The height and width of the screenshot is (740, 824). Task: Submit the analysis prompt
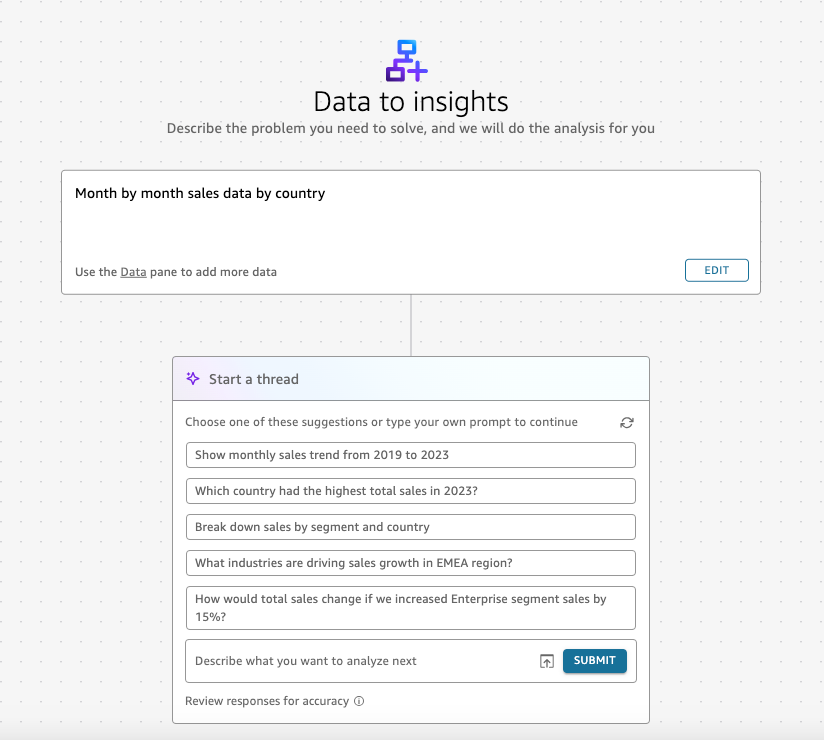tap(594, 661)
